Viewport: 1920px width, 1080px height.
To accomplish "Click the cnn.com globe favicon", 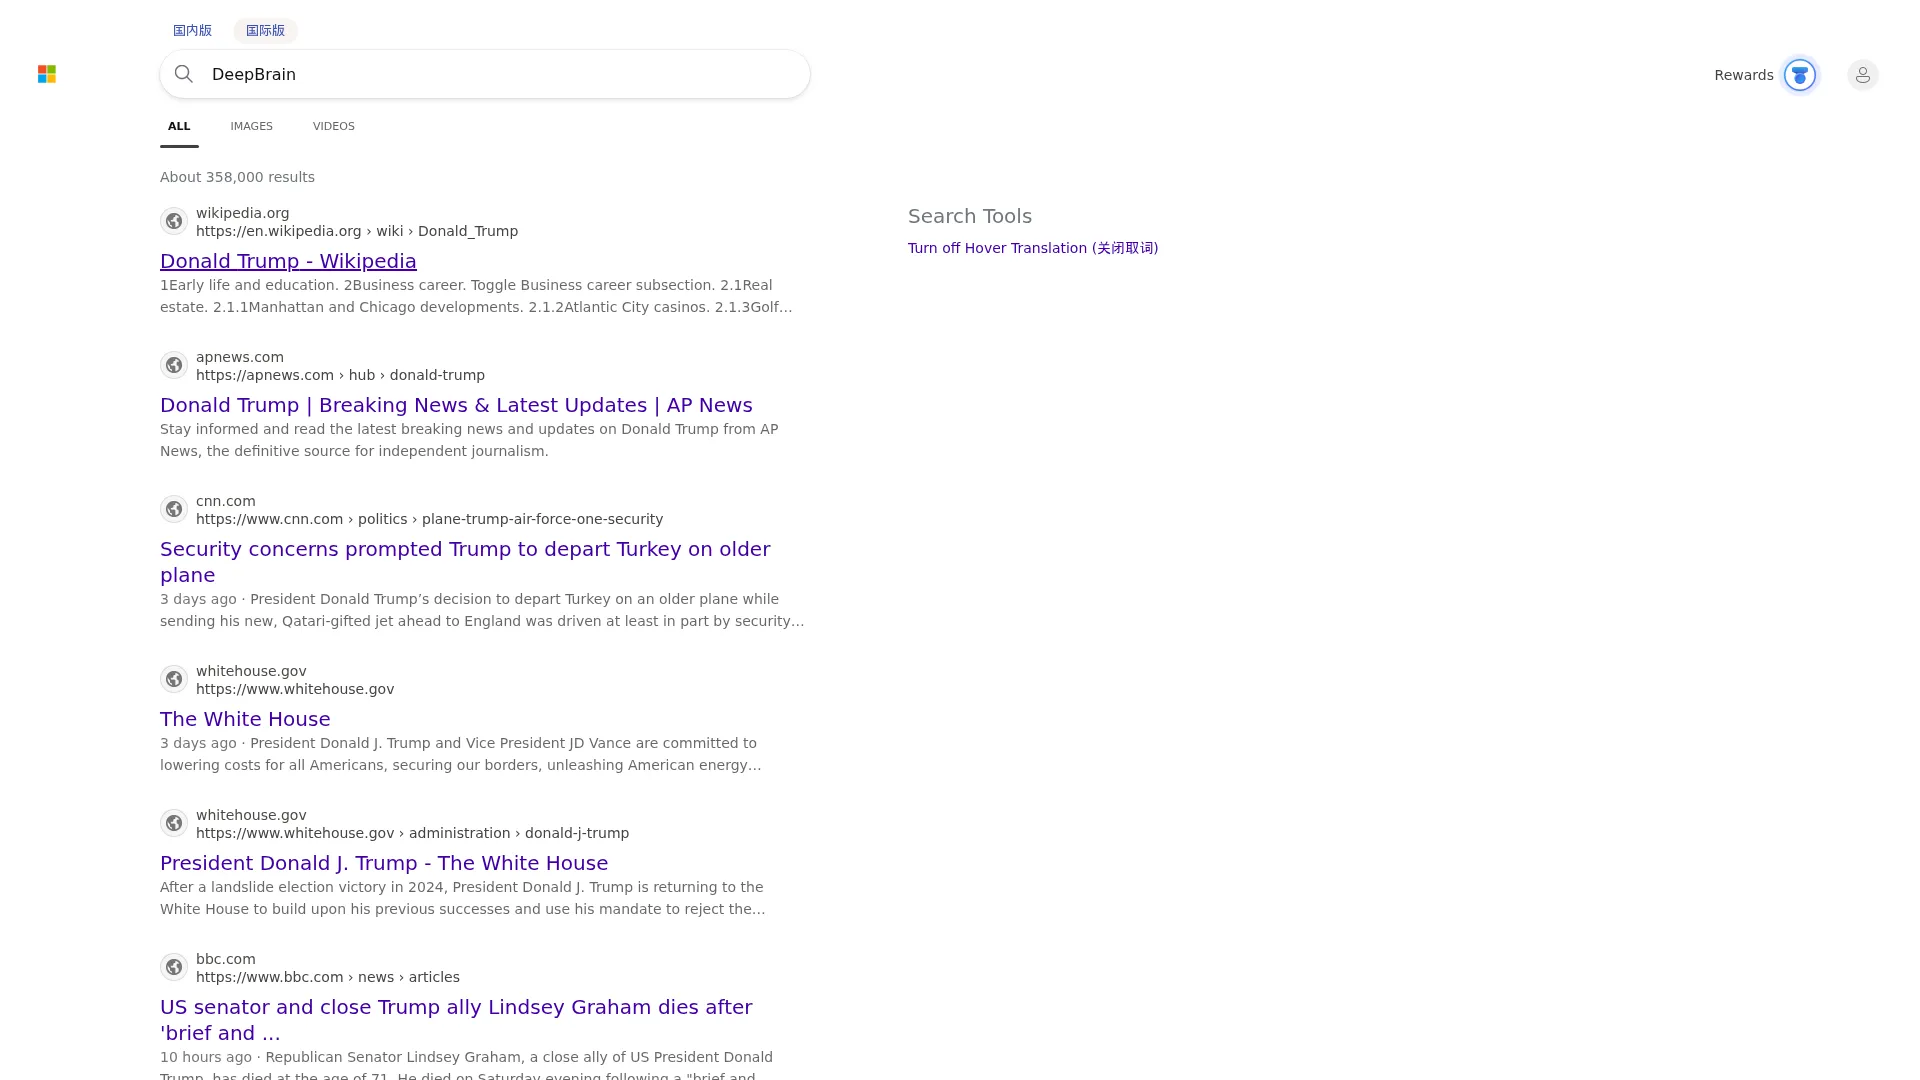I will coord(174,509).
